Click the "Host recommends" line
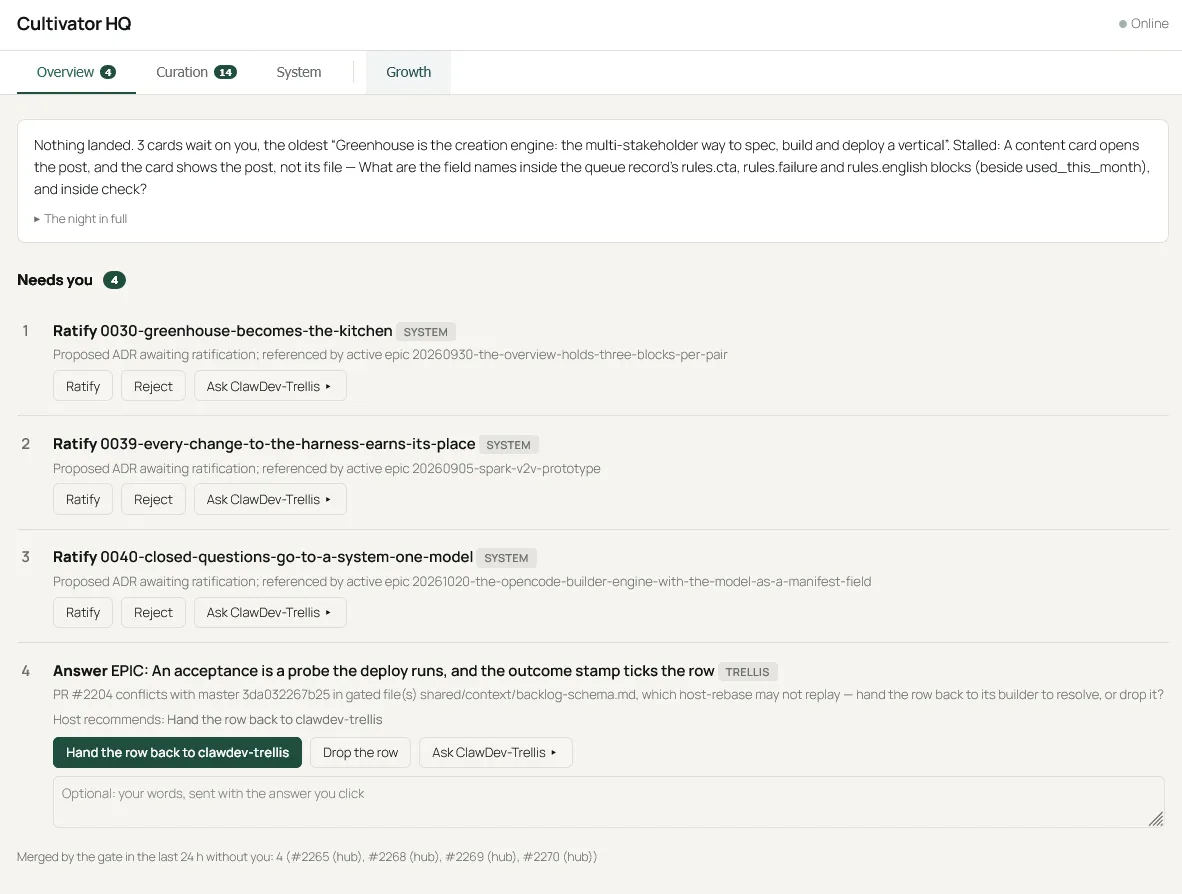Screen dimensions: 1182x894 [217, 719]
